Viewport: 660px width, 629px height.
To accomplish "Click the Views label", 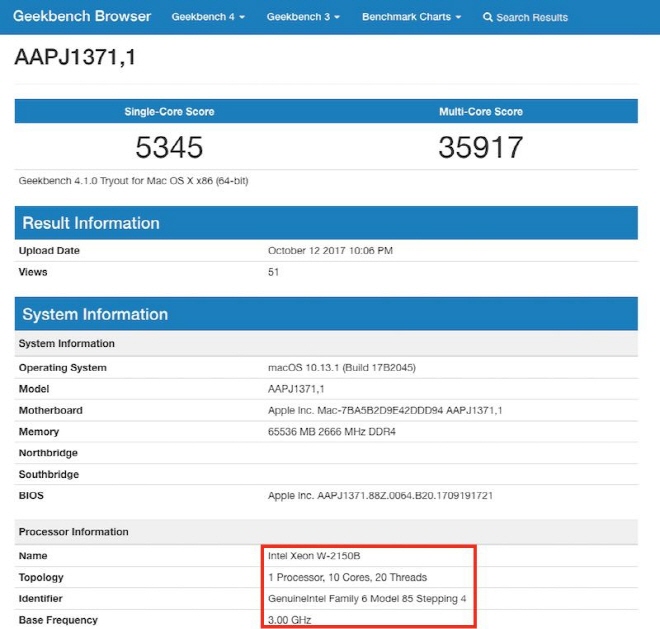I will coord(33,272).
